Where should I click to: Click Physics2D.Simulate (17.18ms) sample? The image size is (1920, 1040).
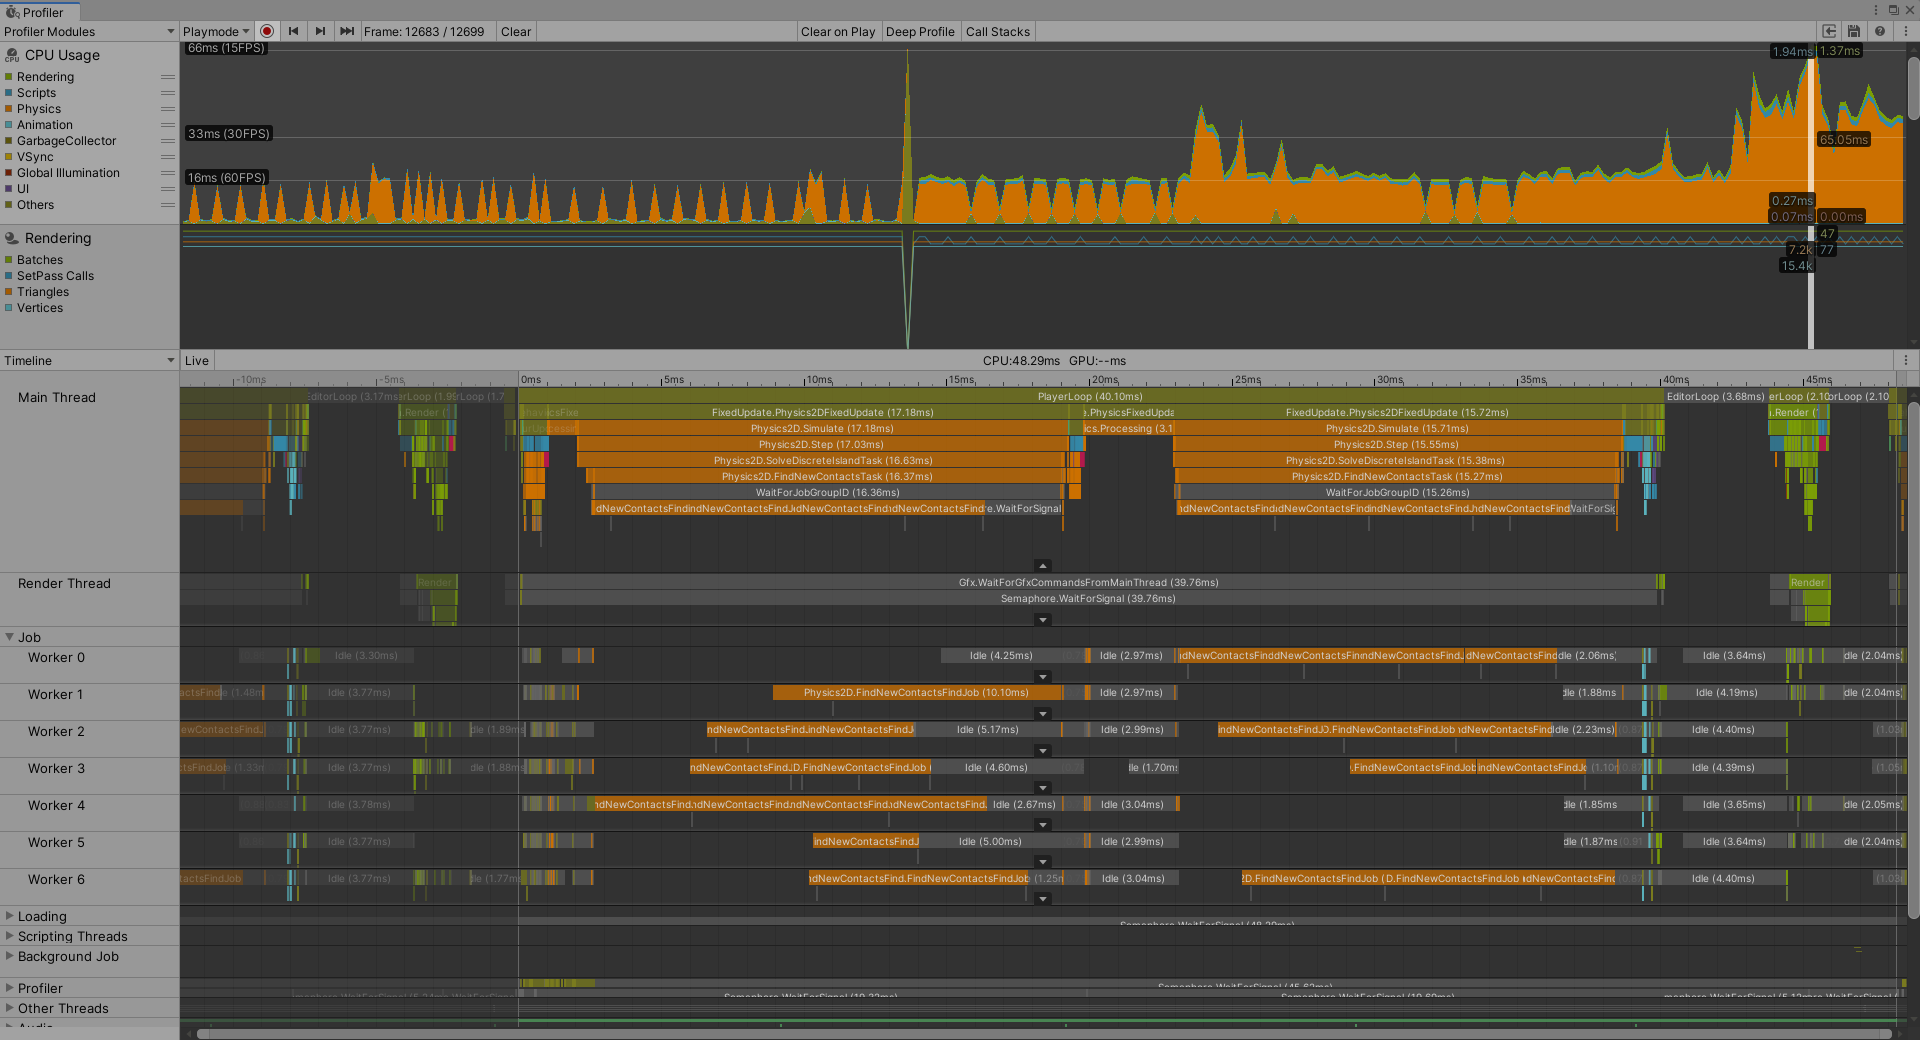[x=822, y=428]
